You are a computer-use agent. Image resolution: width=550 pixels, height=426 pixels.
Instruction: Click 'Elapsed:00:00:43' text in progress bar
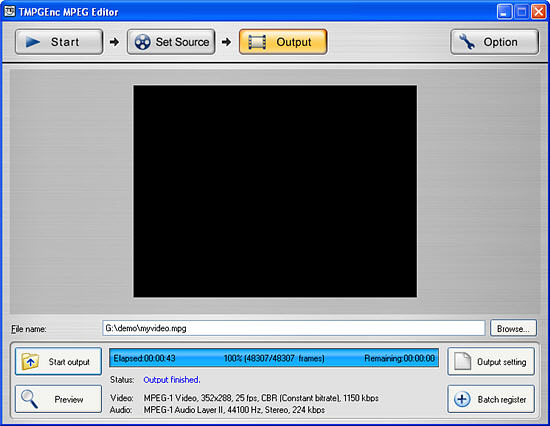[145, 358]
